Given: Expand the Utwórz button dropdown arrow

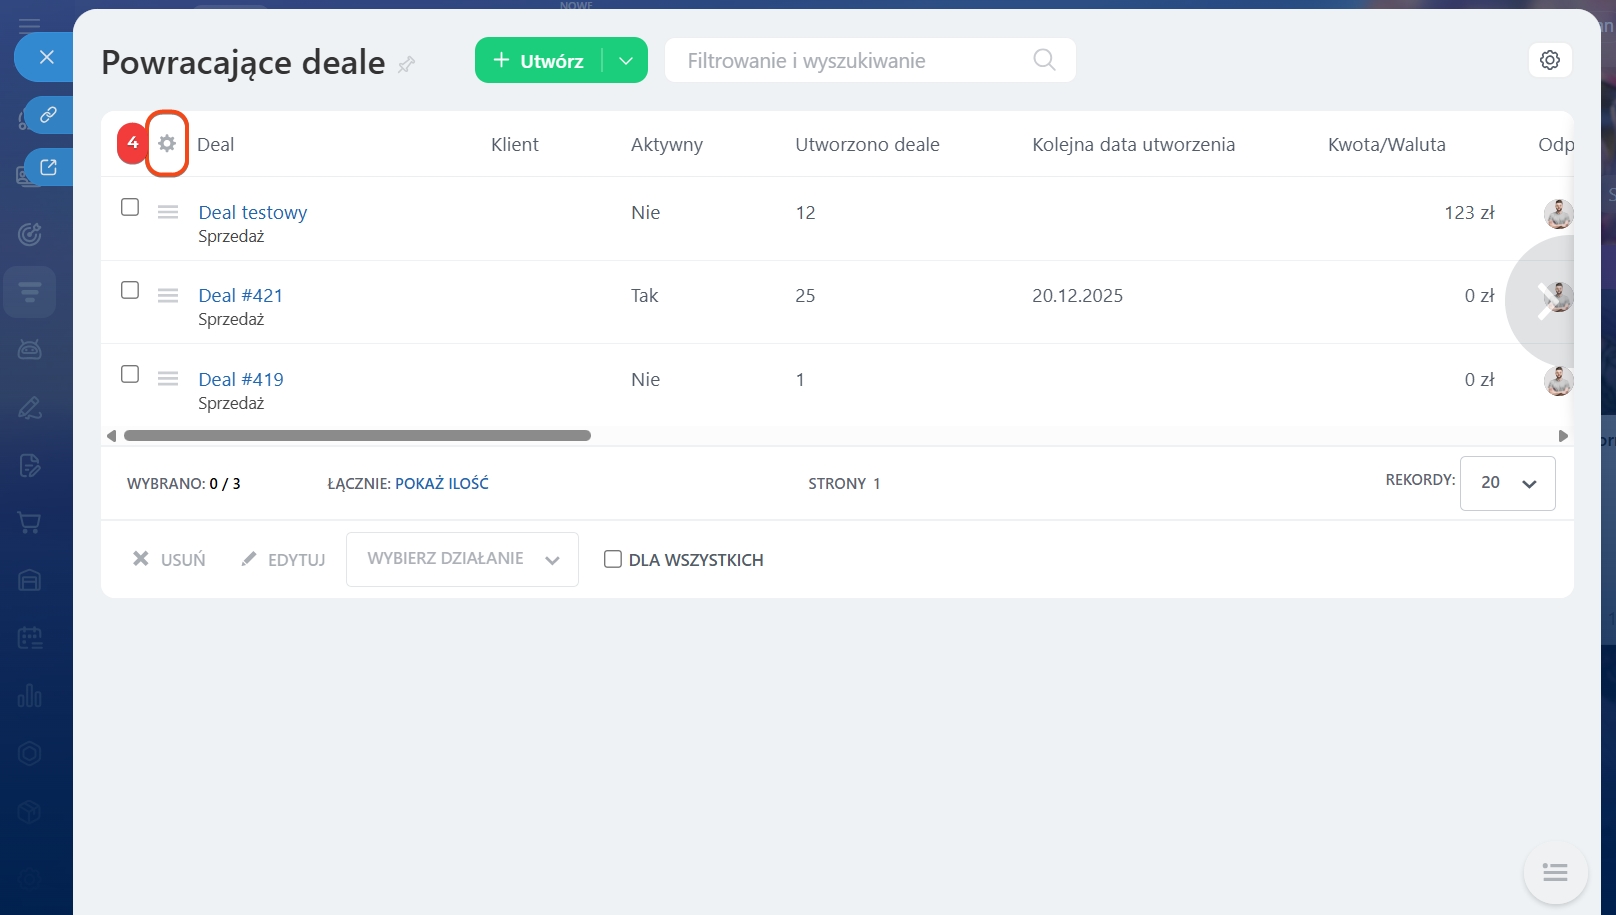Looking at the screenshot, I should click(x=626, y=61).
